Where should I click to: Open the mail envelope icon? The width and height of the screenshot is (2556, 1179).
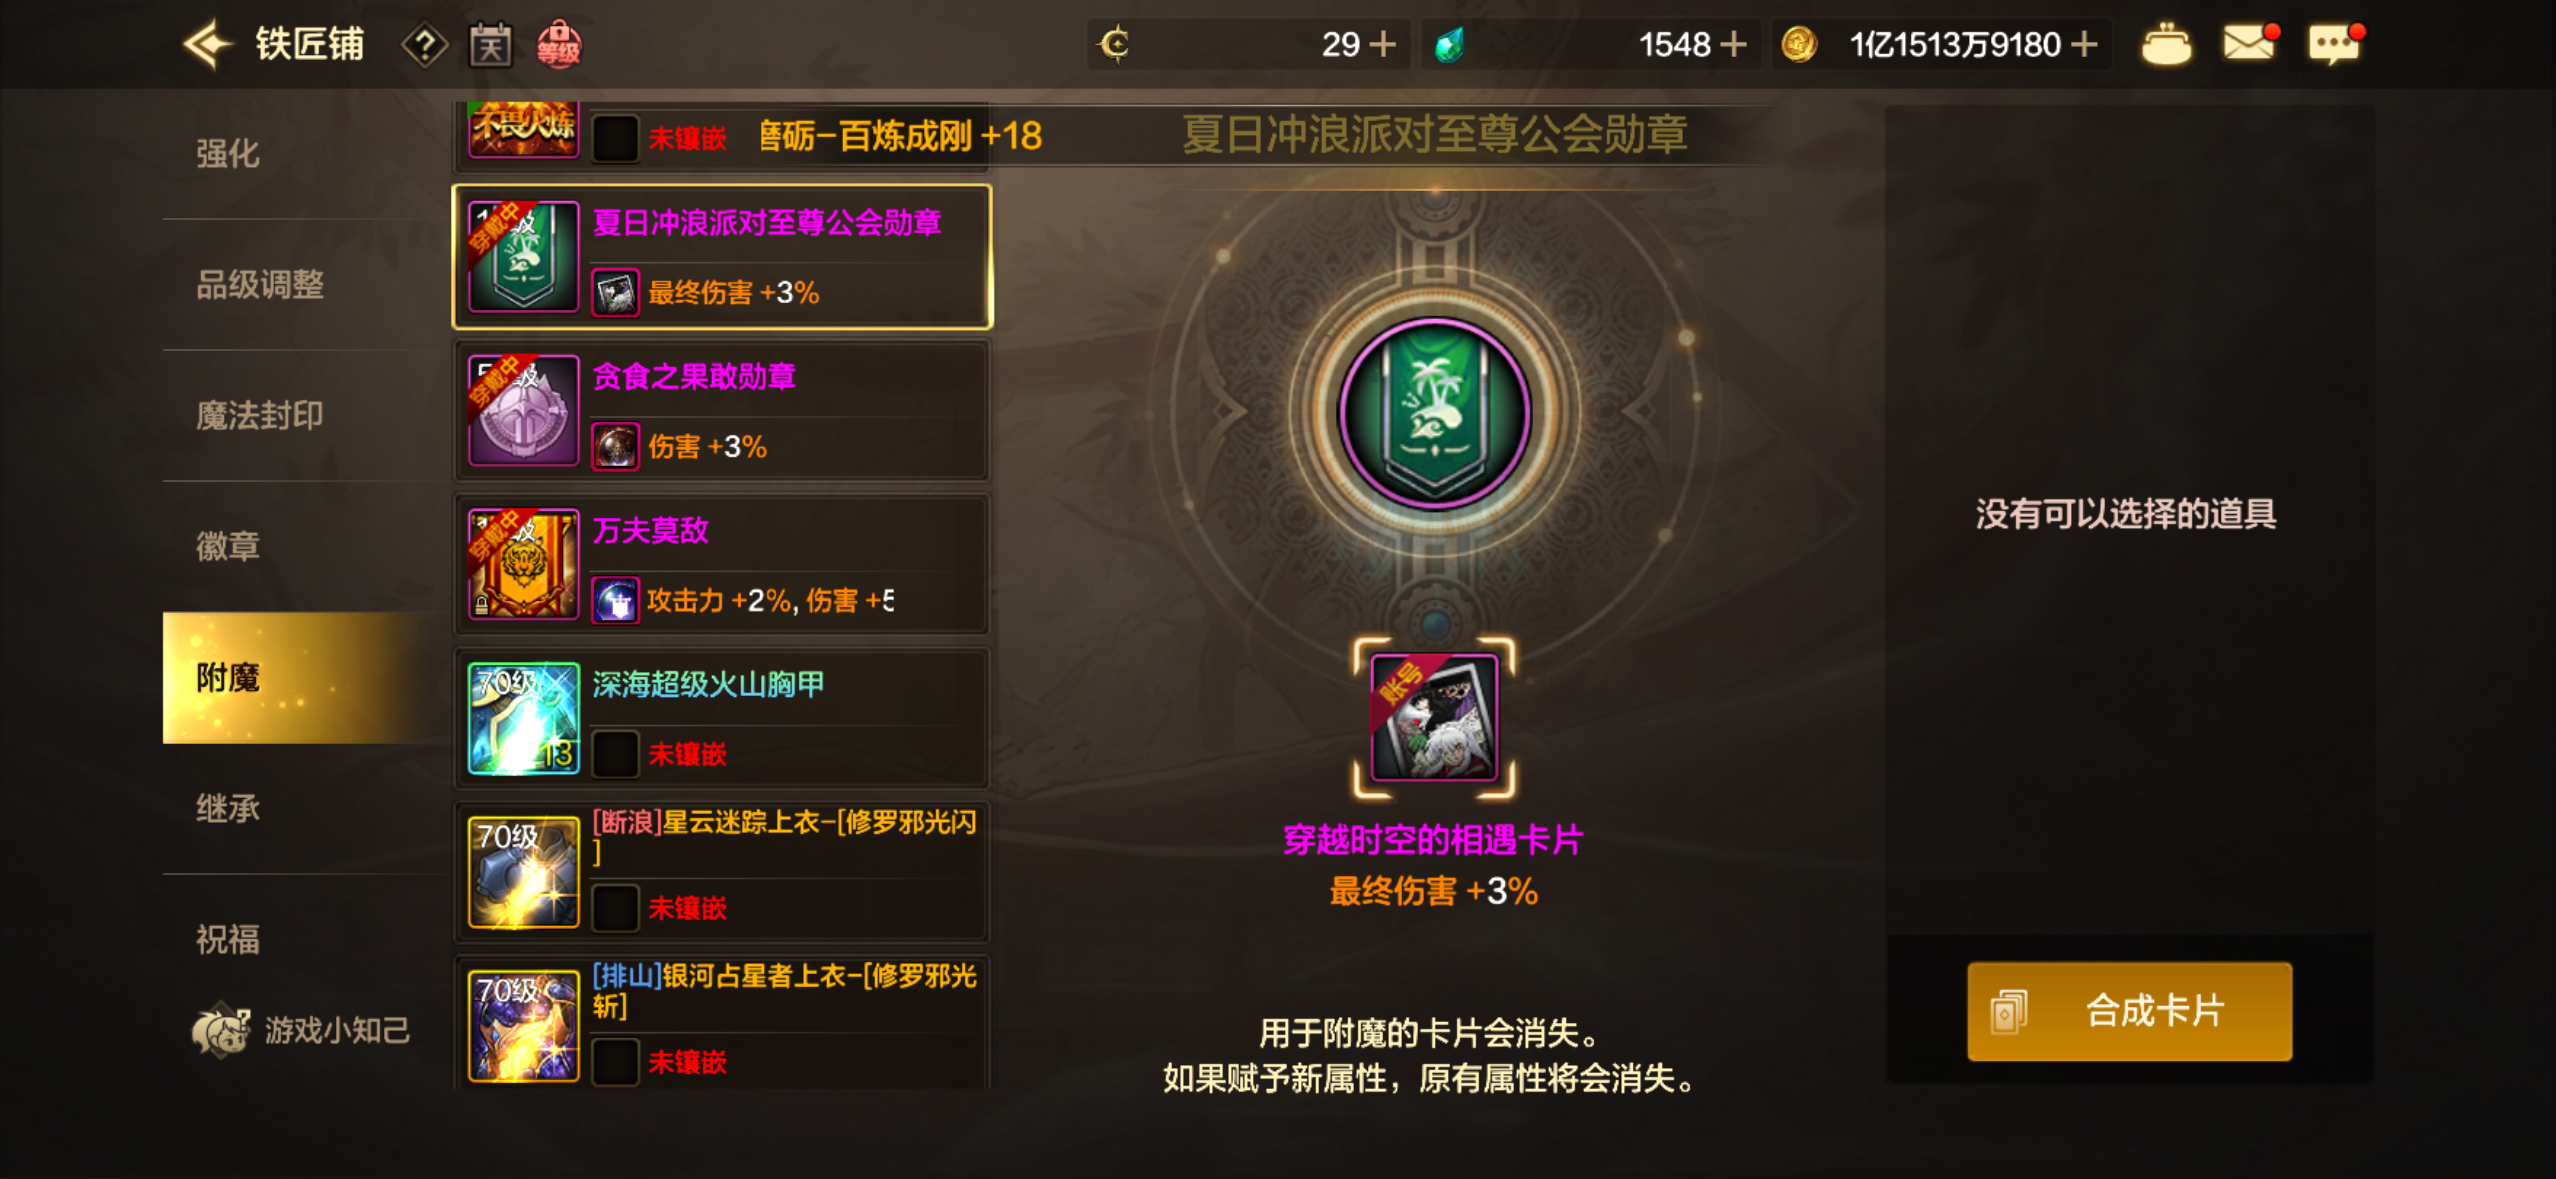2250,43
